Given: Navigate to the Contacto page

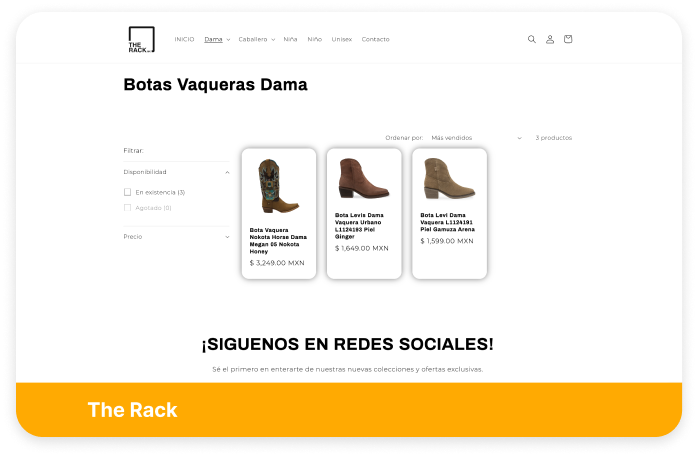Looking at the screenshot, I should coord(375,39).
